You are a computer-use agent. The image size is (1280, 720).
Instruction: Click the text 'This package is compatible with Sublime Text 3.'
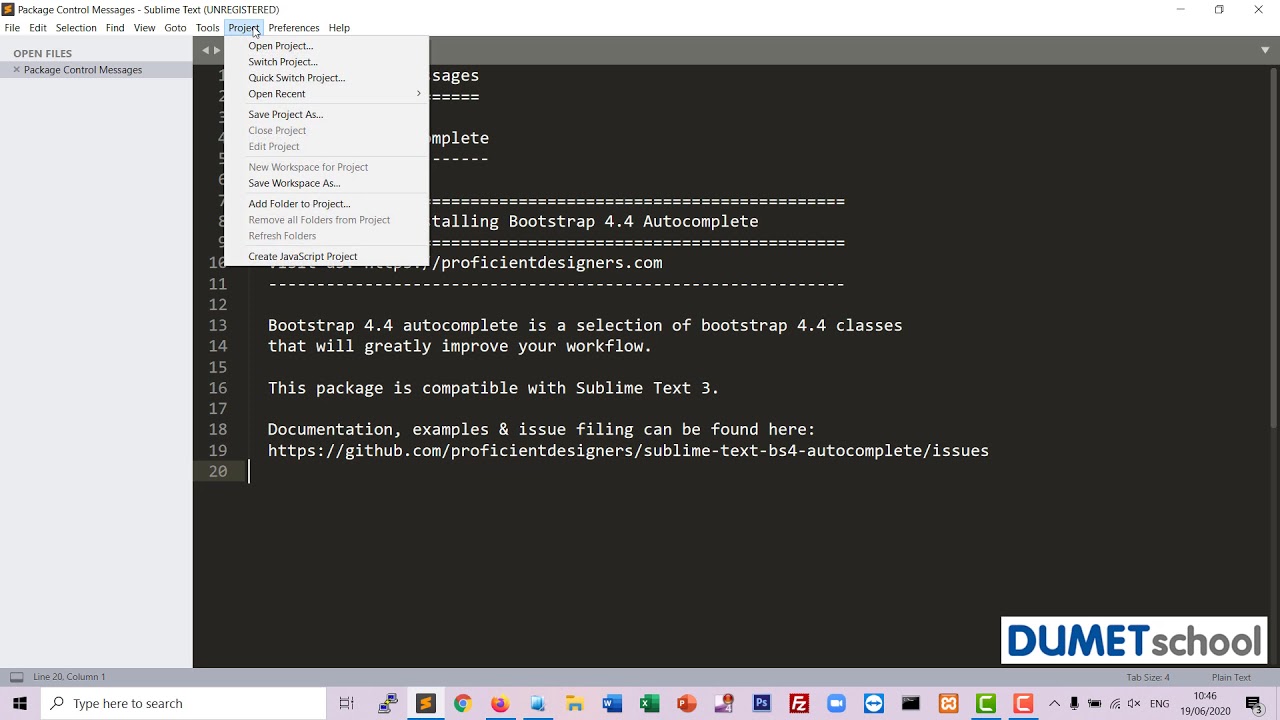click(x=493, y=388)
